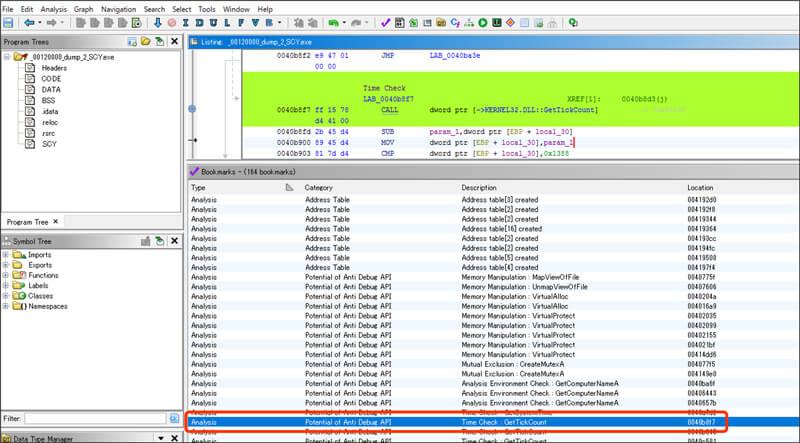Close the Program Trees panel
800x443 pixels.
tap(174, 41)
